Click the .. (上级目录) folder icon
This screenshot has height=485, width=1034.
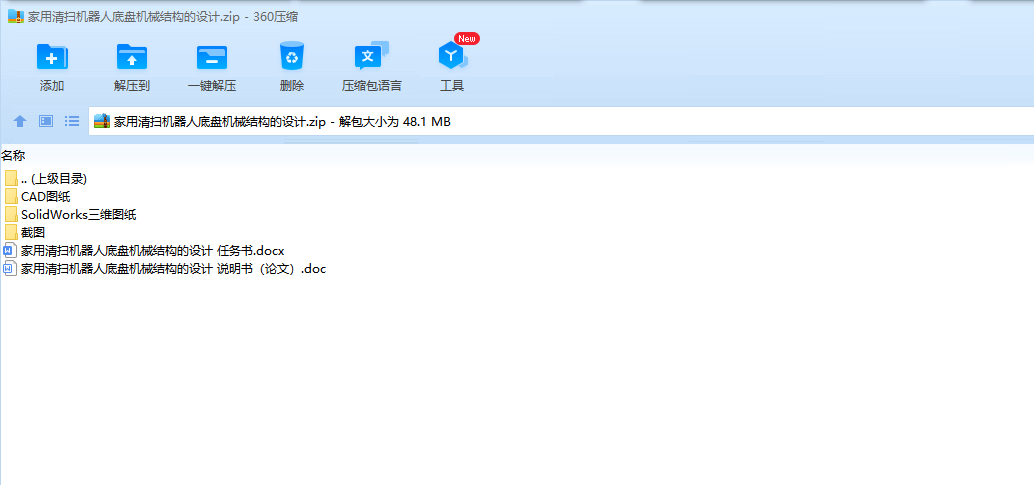11,178
